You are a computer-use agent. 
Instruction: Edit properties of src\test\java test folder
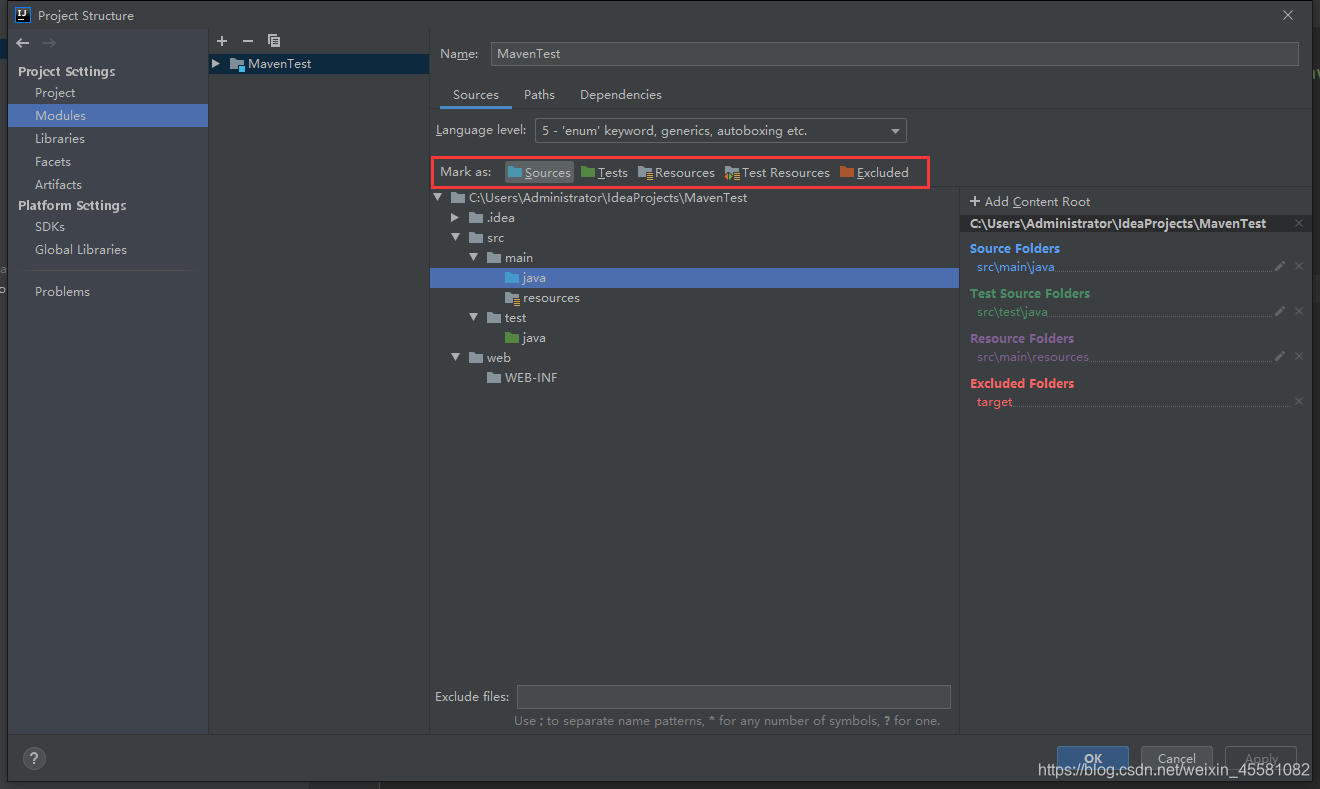[x=1280, y=311]
